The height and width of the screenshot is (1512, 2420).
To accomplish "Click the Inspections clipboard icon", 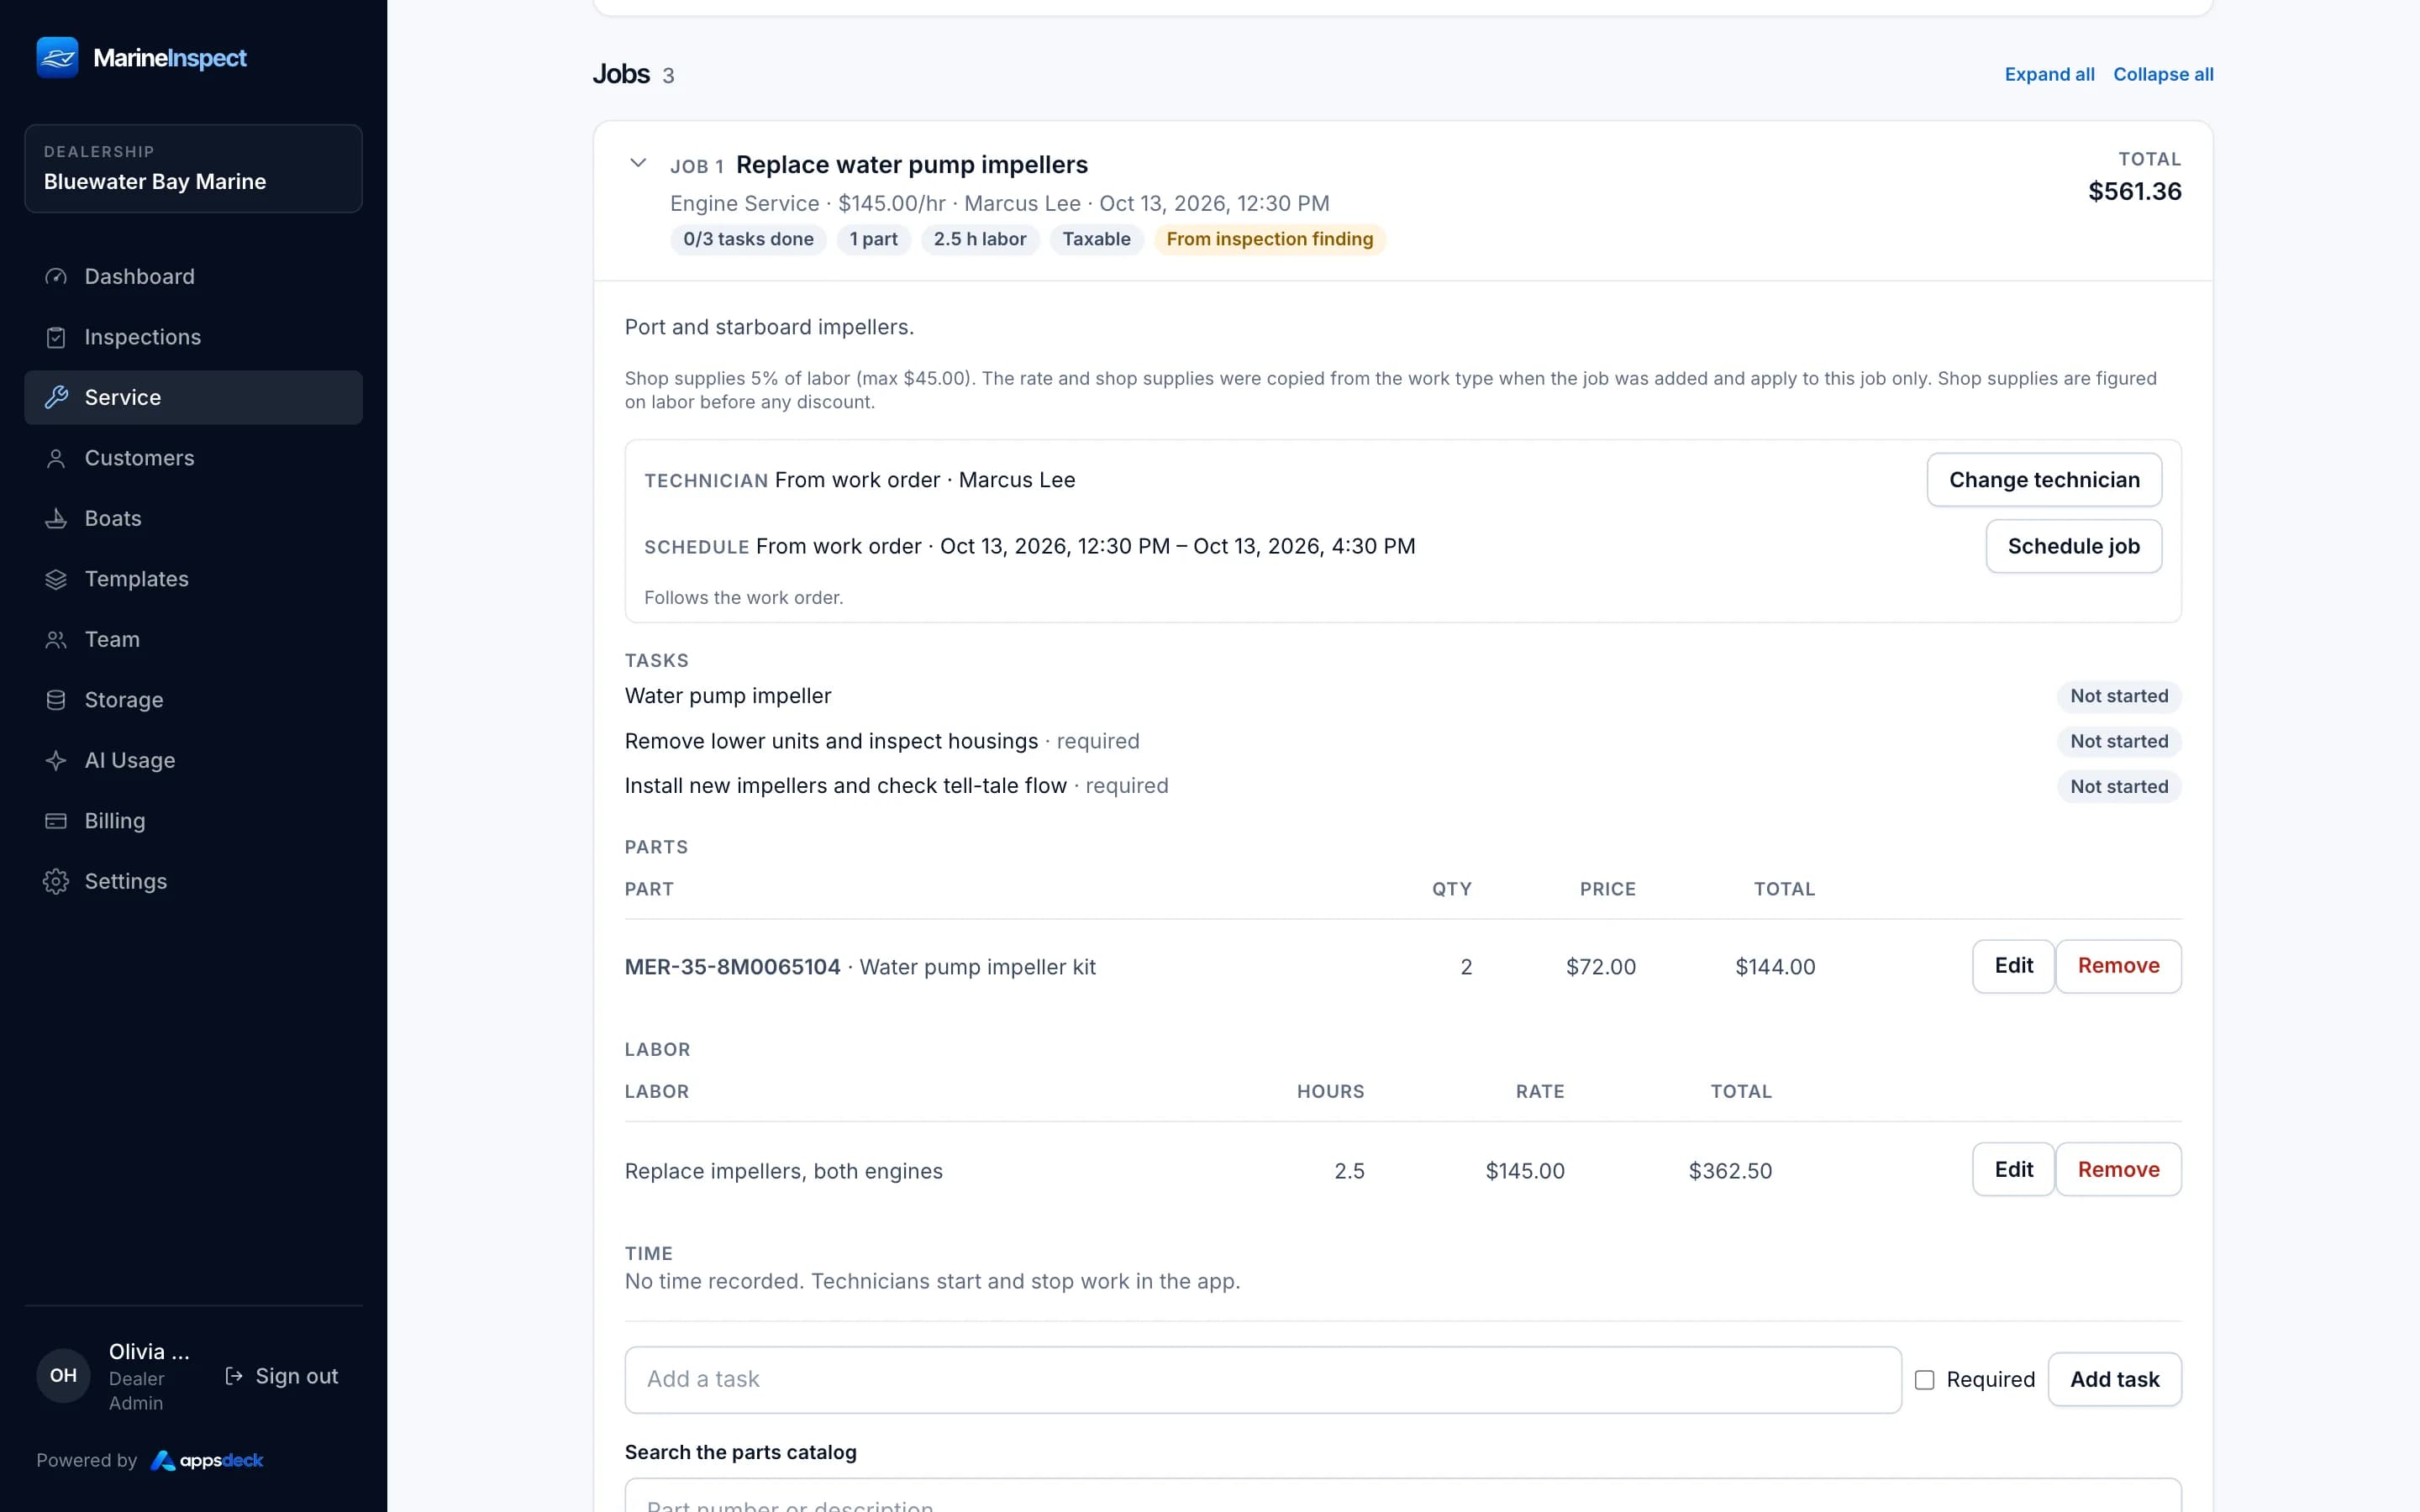I will [56, 337].
